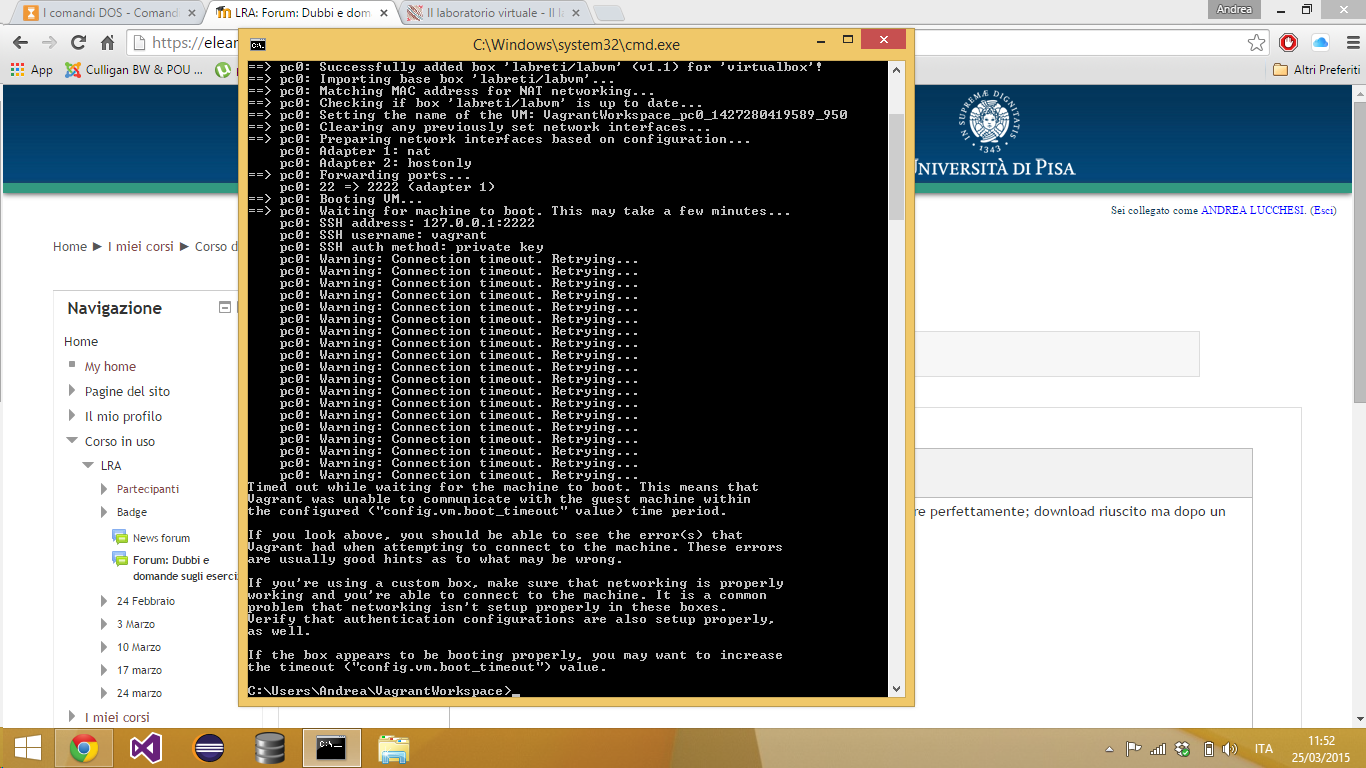Viewport: 1366px width, 768px height.
Task: Reload the current Chrome page
Action: [79, 43]
